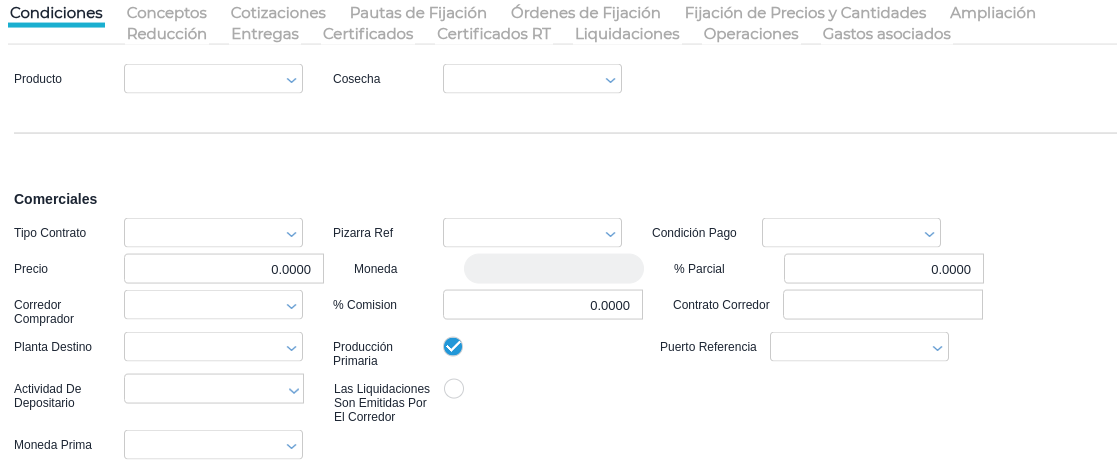This screenshot has width=1117, height=461.
Task: Go to the Pautas de Fijación tab
Action: click(418, 13)
